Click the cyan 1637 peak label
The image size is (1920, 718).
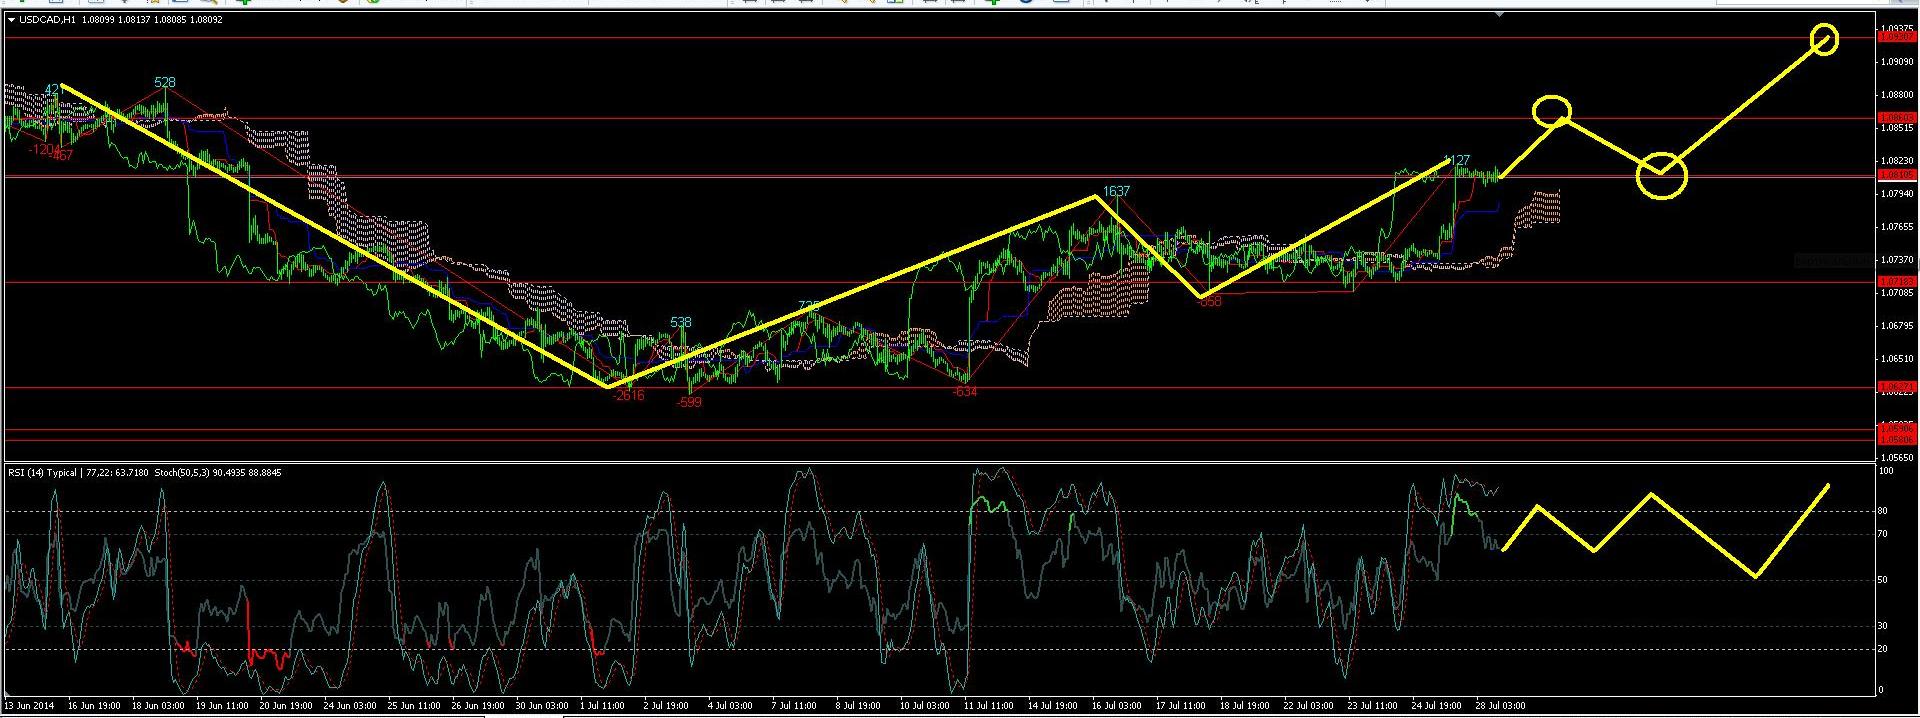1116,191
